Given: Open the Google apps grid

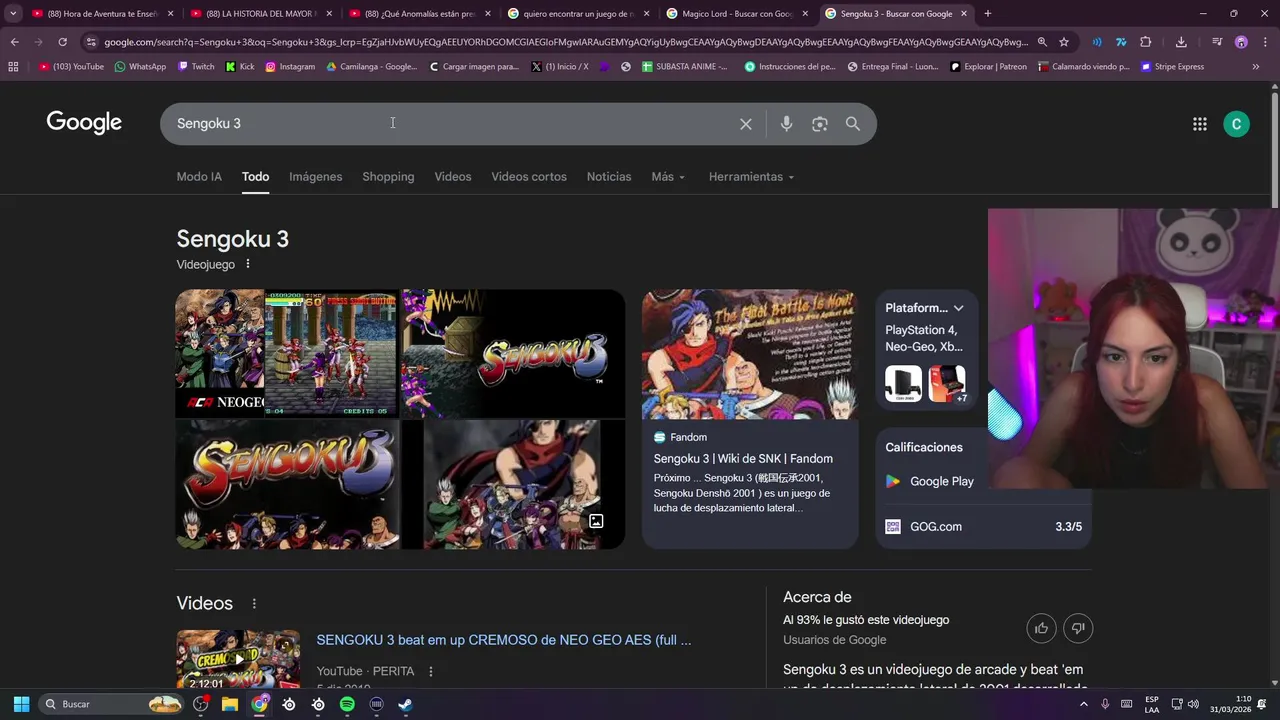Looking at the screenshot, I should (x=1200, y=124).
